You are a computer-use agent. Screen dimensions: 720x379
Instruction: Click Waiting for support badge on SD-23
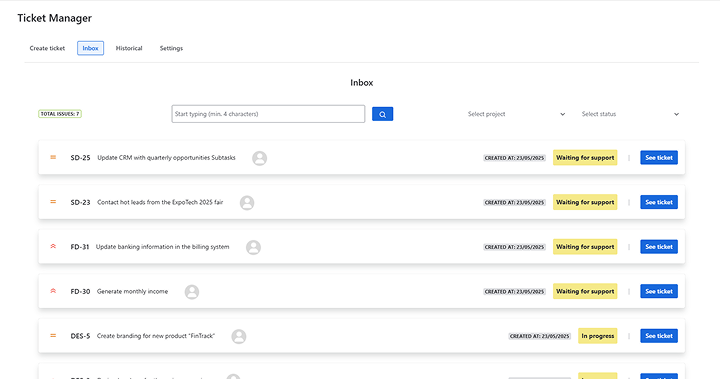[x=585, y=202]
